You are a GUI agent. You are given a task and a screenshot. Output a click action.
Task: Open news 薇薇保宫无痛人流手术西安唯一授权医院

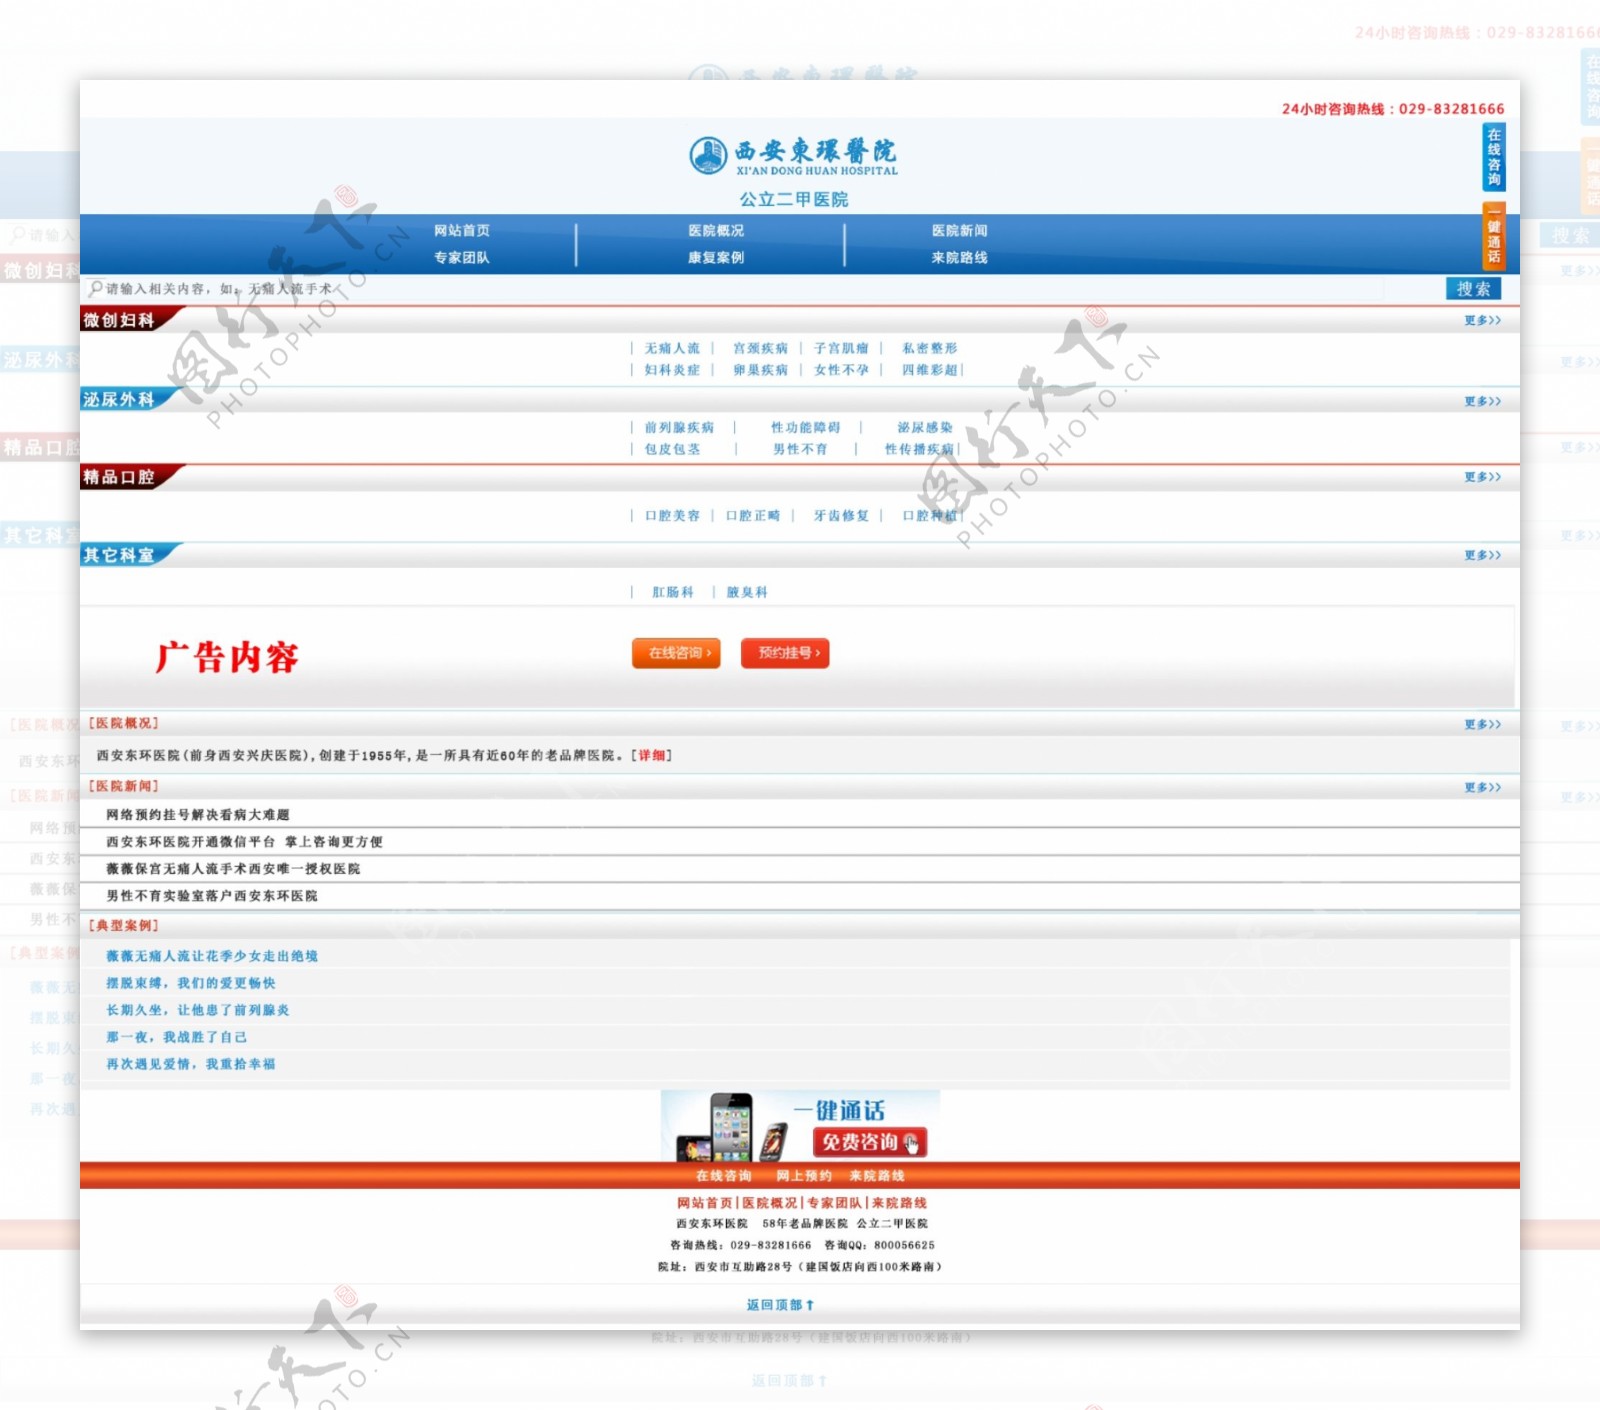[x=233, y=869]
